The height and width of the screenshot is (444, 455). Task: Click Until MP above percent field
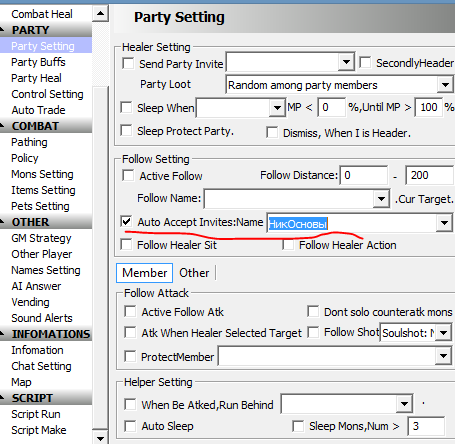coord(428,107)
